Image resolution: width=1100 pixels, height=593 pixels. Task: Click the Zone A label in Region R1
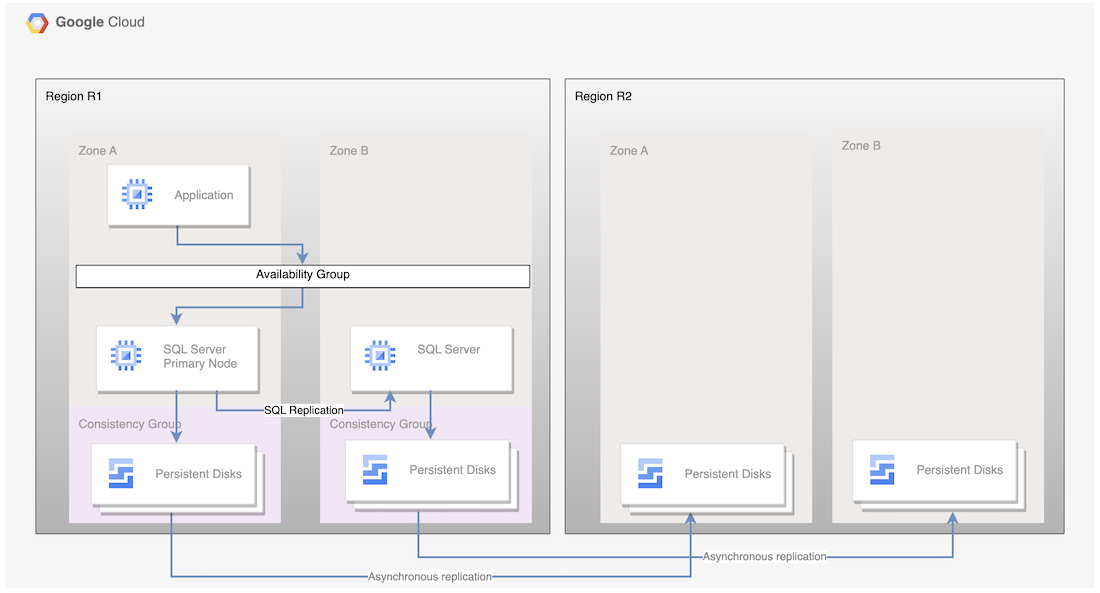97,150
